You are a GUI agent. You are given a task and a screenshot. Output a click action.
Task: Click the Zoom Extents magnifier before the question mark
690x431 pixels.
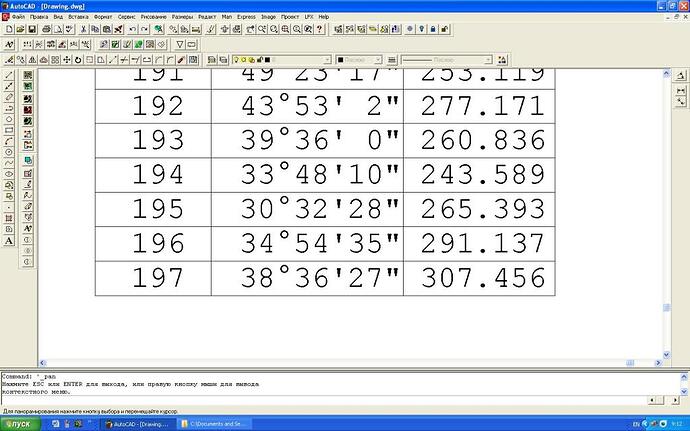click(x=308, y=29)
